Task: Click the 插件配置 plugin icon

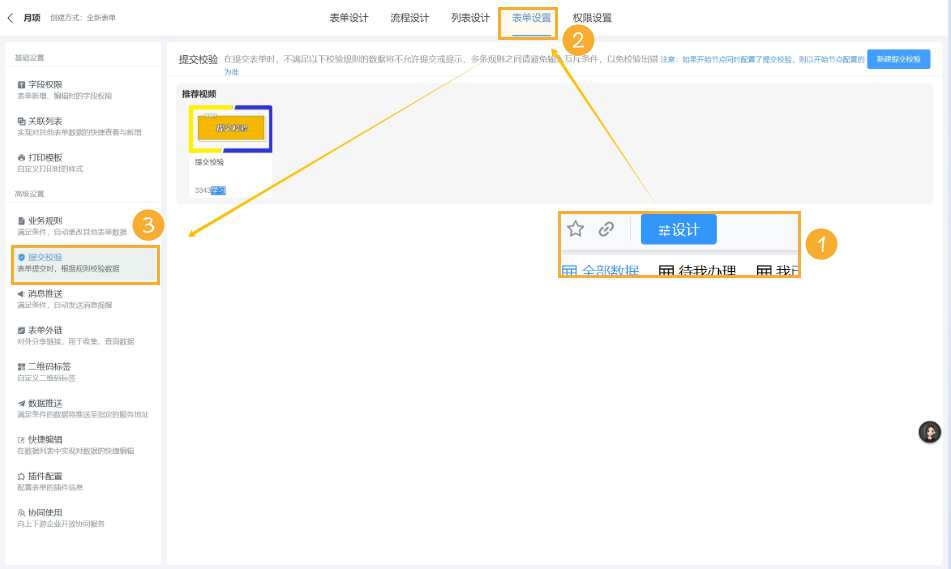Action: [21, 476]
